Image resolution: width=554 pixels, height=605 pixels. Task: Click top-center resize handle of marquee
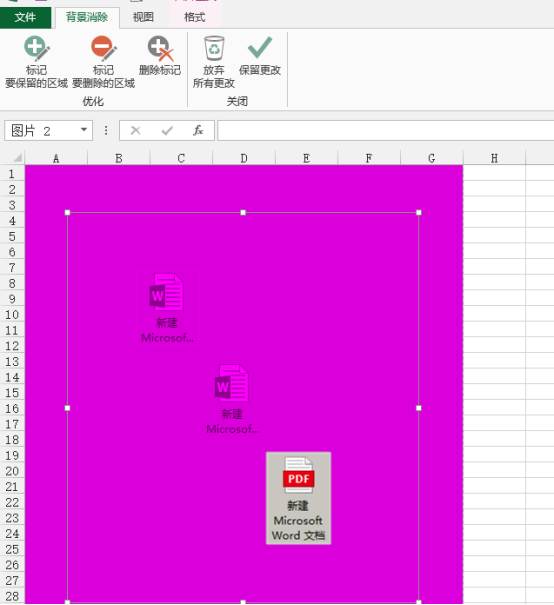(x=243, y=213)
